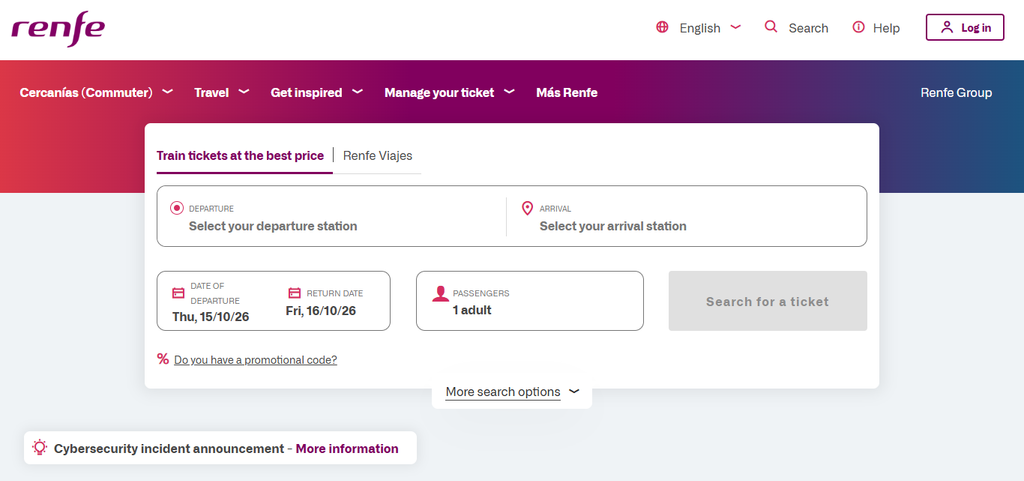Image resolution: width=1024 pixels, height=481 pixels.
Task: Expand the Get inspired menu
Action: click(316, 93)
